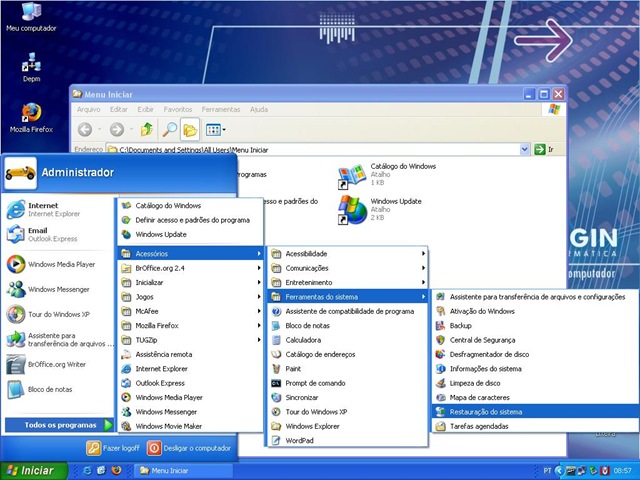Open Paint from Acessórios menu
The image size is (640, 480).
click(x=348, y=369)
